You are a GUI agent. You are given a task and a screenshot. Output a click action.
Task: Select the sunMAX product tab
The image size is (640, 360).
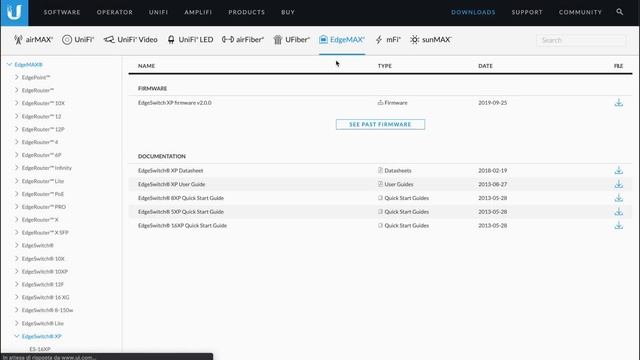tap(431, 40)
